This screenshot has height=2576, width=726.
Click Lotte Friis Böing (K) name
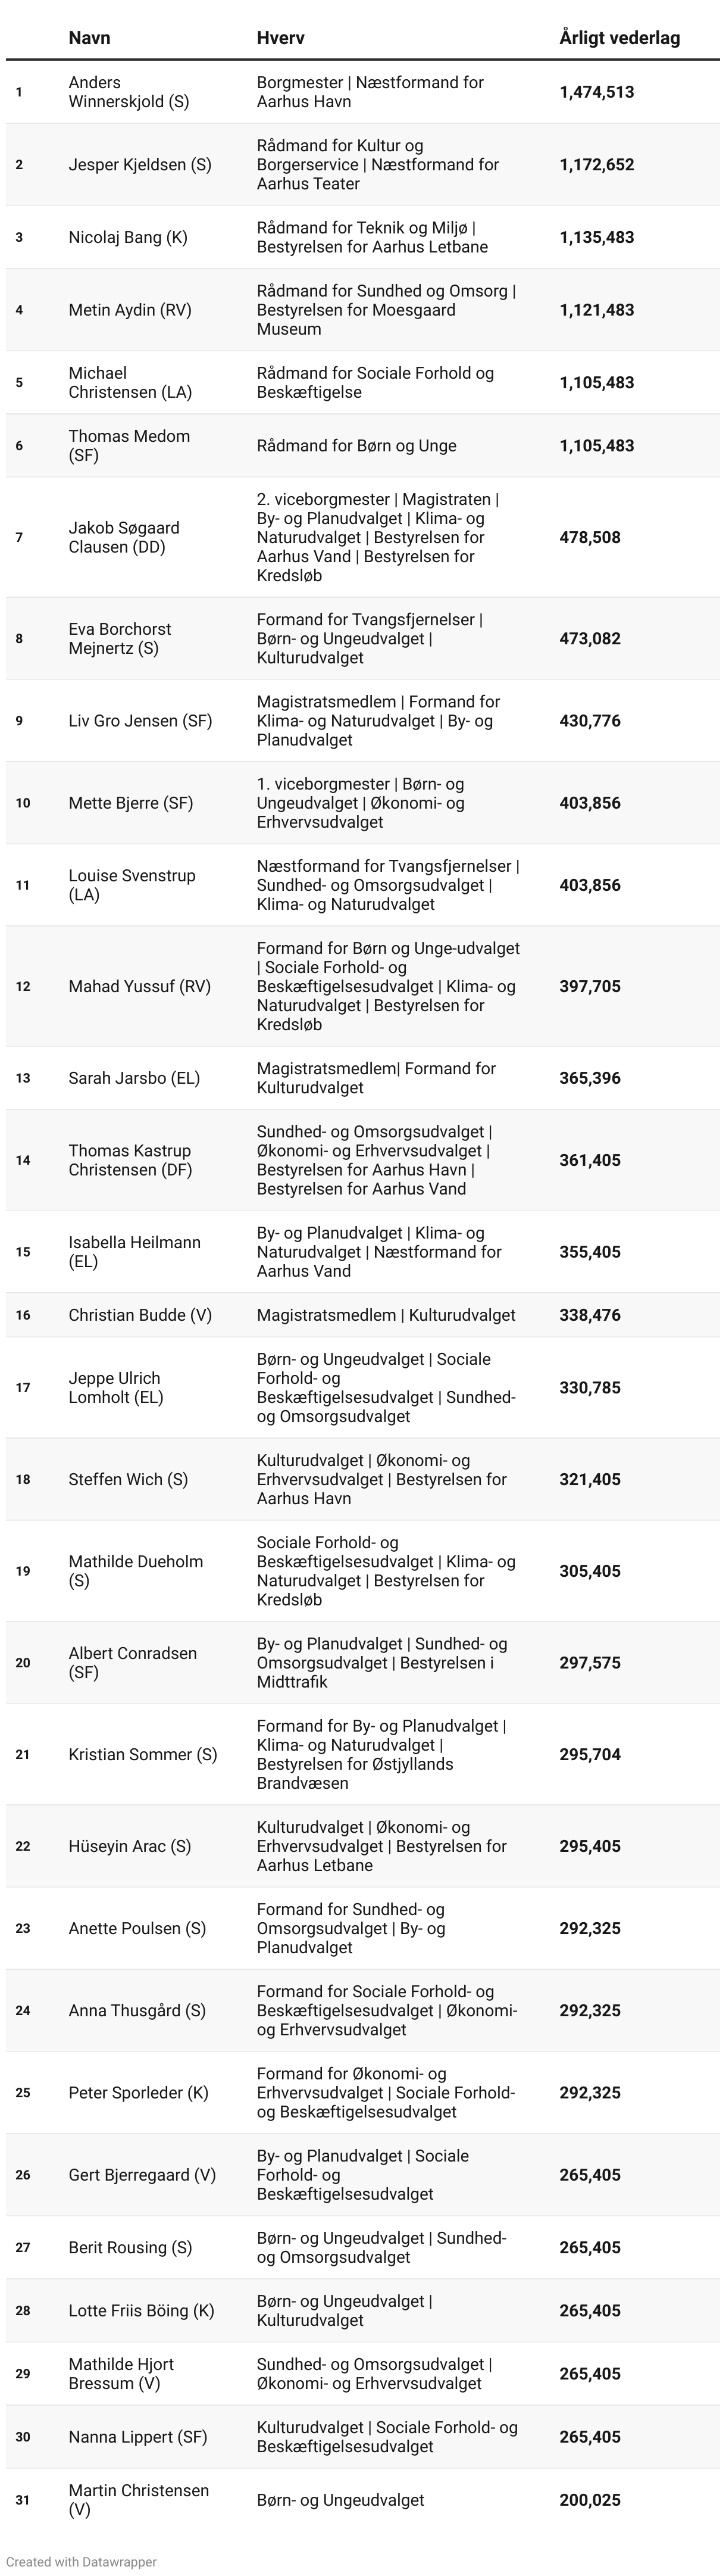point(141,2310)
